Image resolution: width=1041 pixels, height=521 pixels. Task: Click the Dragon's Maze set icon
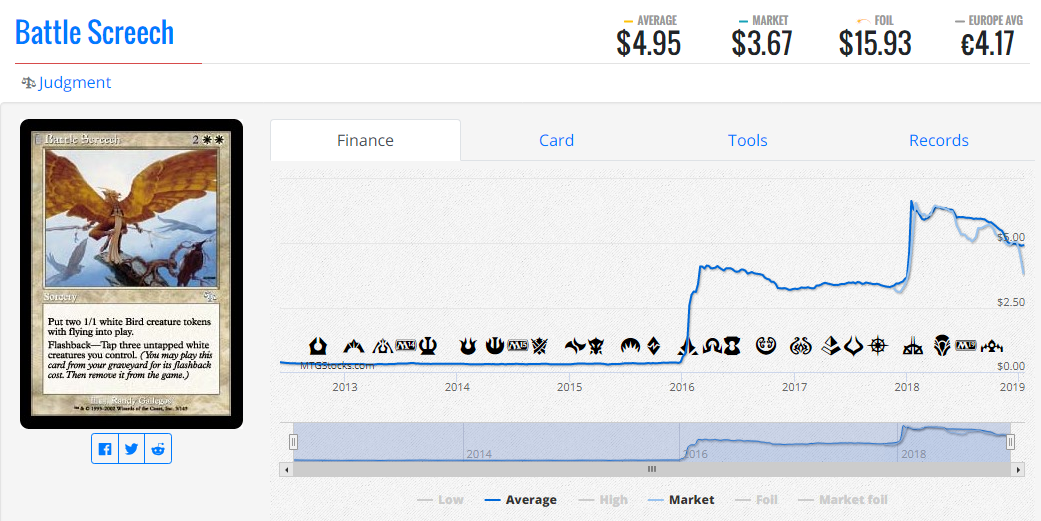[x=382, y=346]
